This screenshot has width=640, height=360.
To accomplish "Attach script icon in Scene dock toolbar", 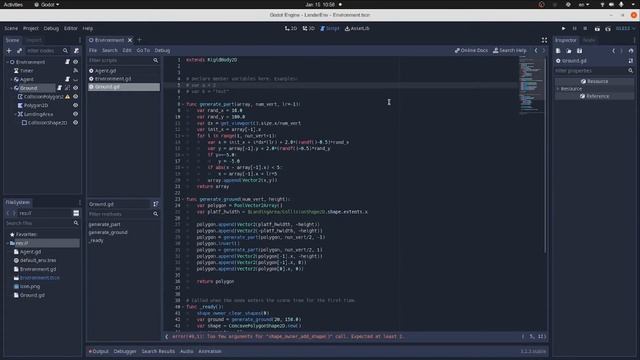I will [x=76, y=51].
